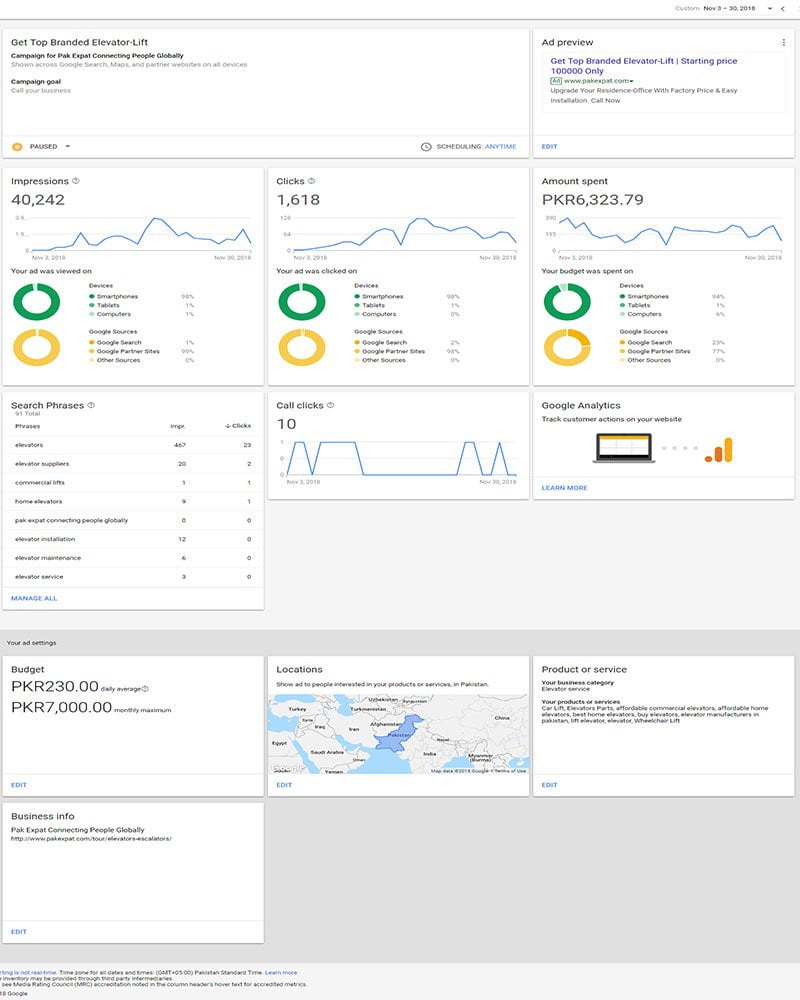Expand the pakexpat.com URL arrow in ad preview
This screenshot has height=1000, width=800.
[632, 81]
